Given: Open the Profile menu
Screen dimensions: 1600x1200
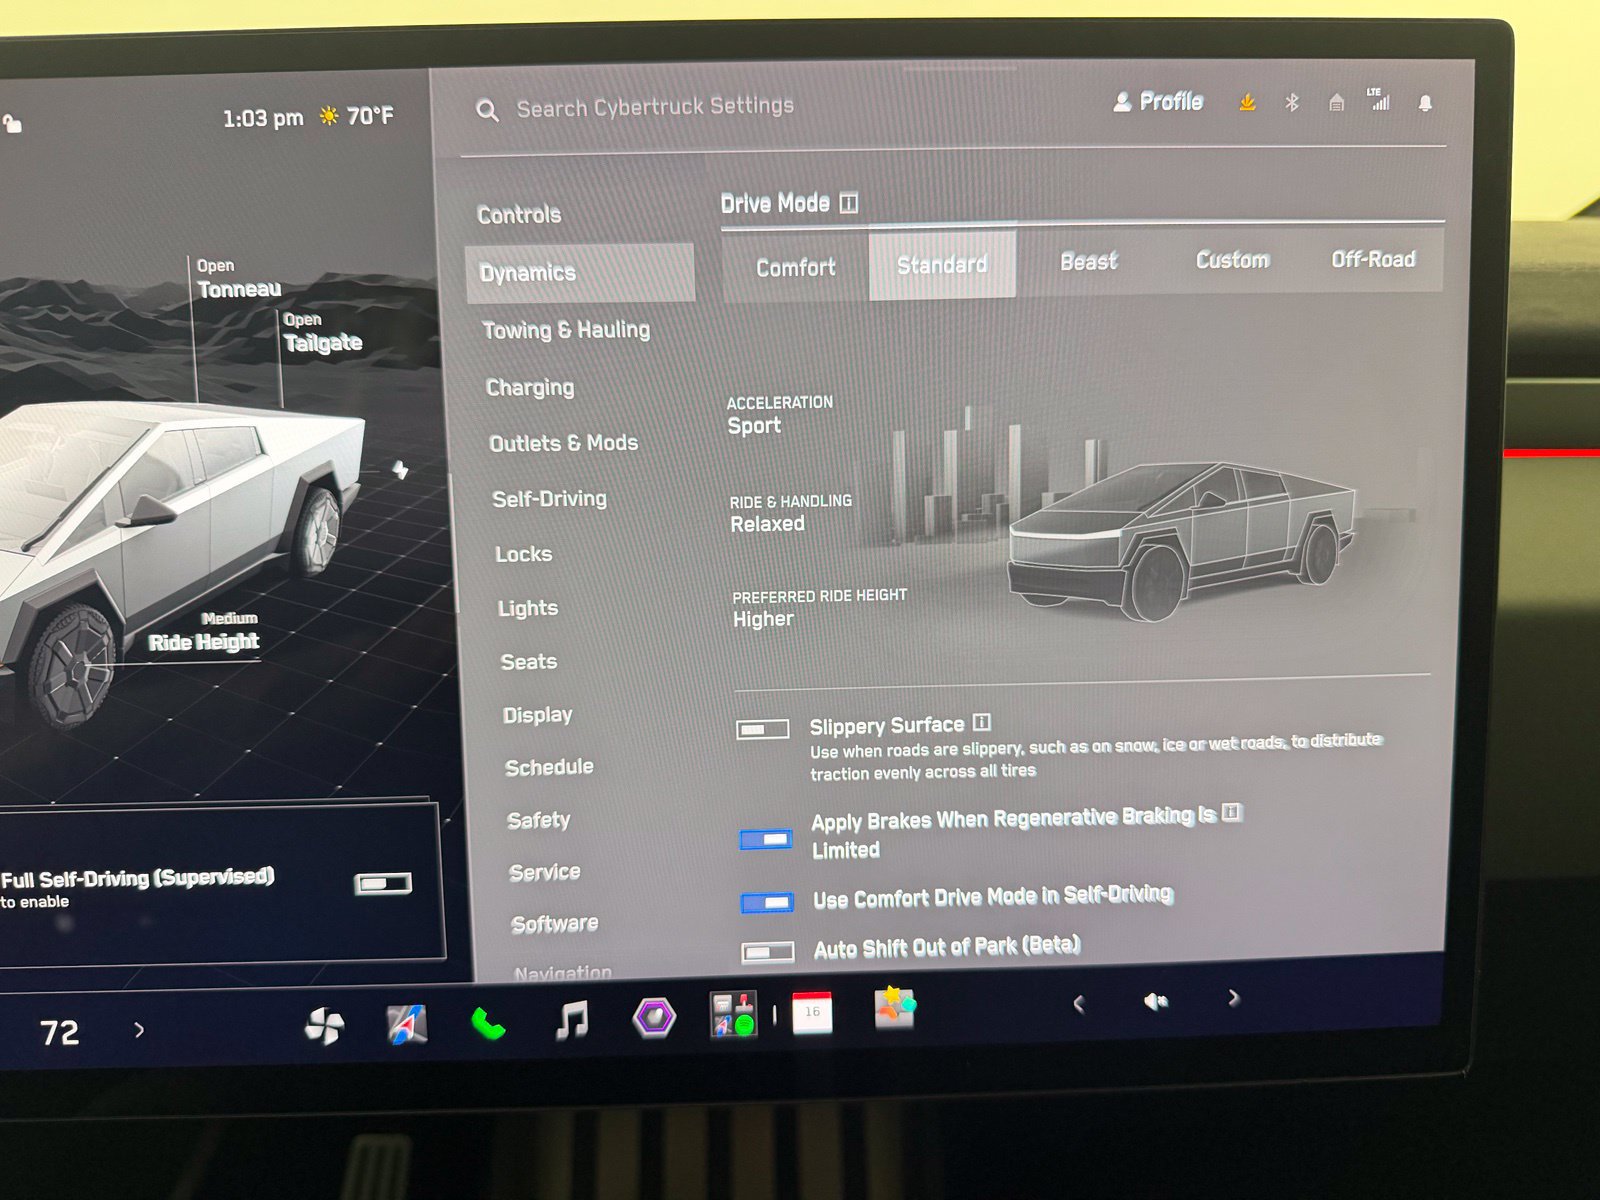Looking at the screenshot, I should point(1159,101).
